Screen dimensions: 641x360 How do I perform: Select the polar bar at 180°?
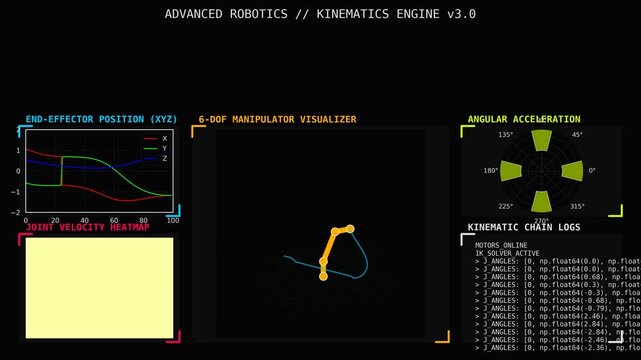pos(511,171)
